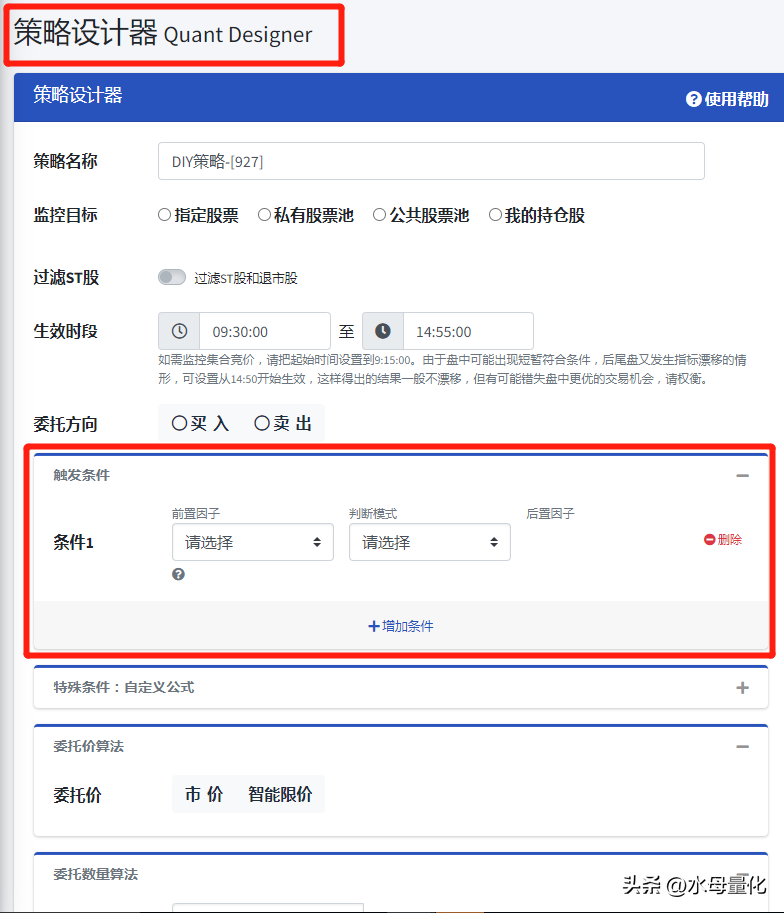
Task: Edit the 14:55:00 end time field
Action: (468, 331)
